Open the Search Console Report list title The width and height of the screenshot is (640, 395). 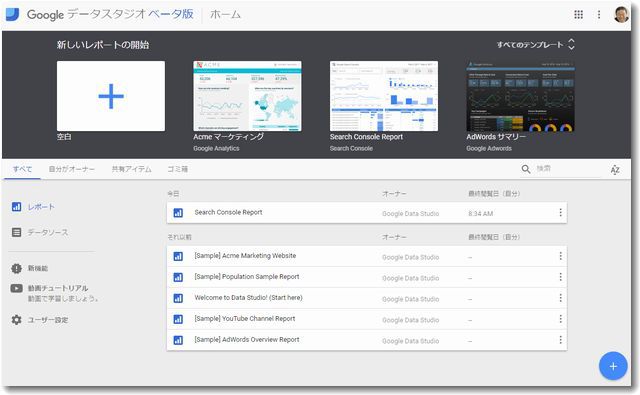pyautogui.click(x=229, y=213)
